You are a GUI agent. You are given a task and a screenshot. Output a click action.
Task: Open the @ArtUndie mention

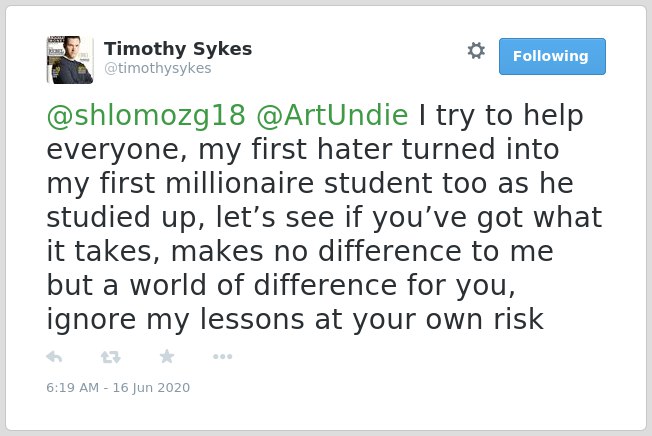pyautogui.click(x=332, y=115)
